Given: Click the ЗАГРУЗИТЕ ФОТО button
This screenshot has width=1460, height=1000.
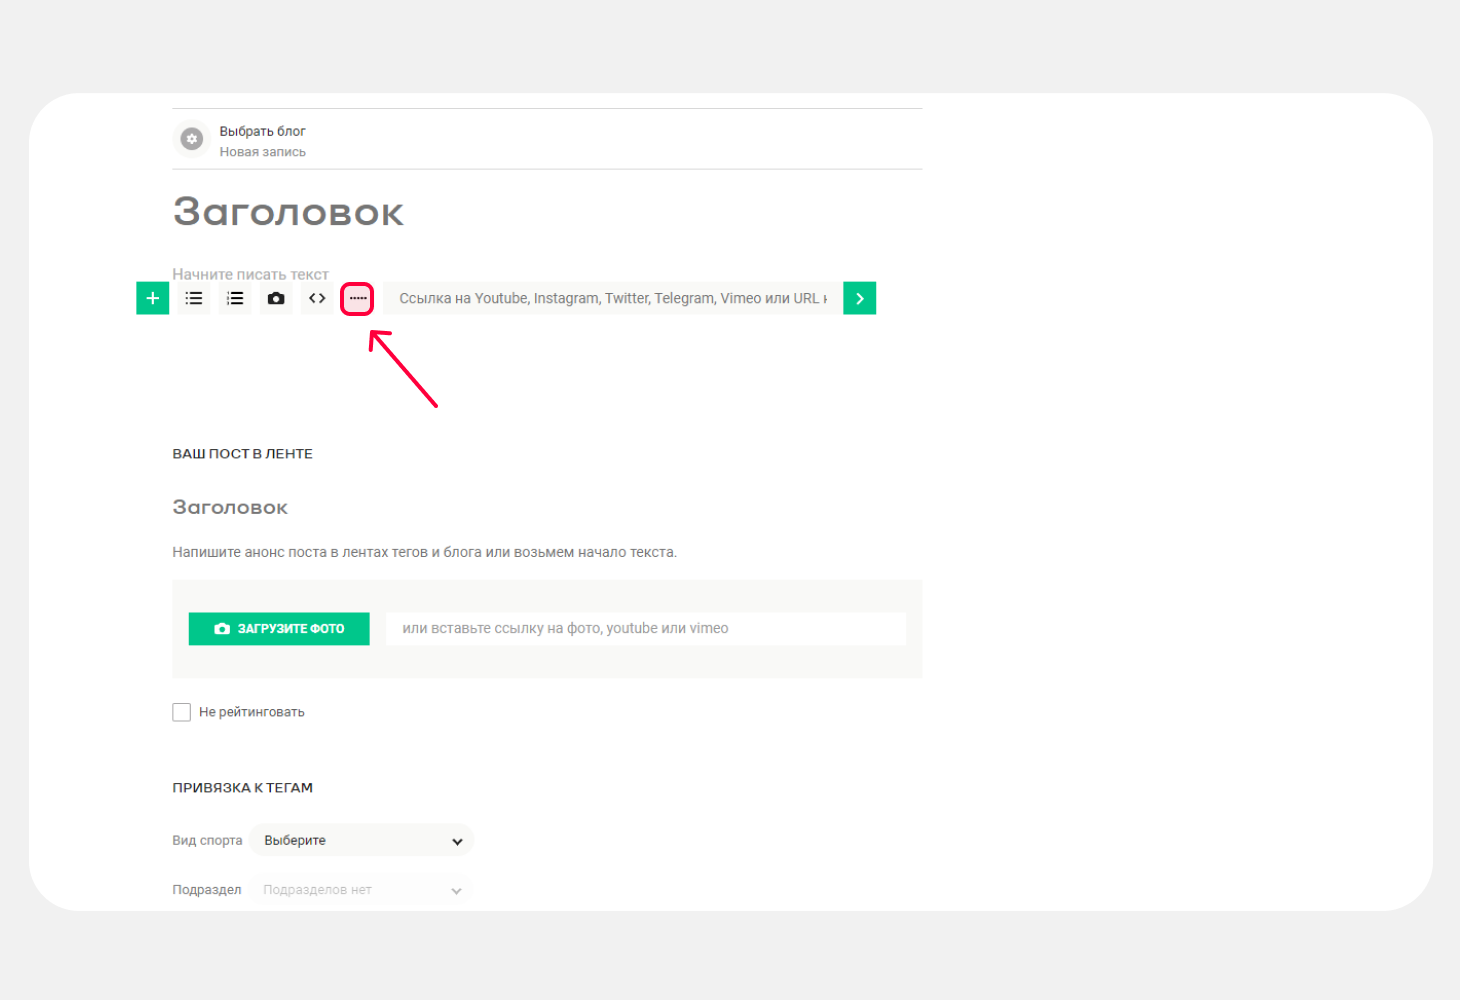Looking at the screenshot, I should pos(279,629).
